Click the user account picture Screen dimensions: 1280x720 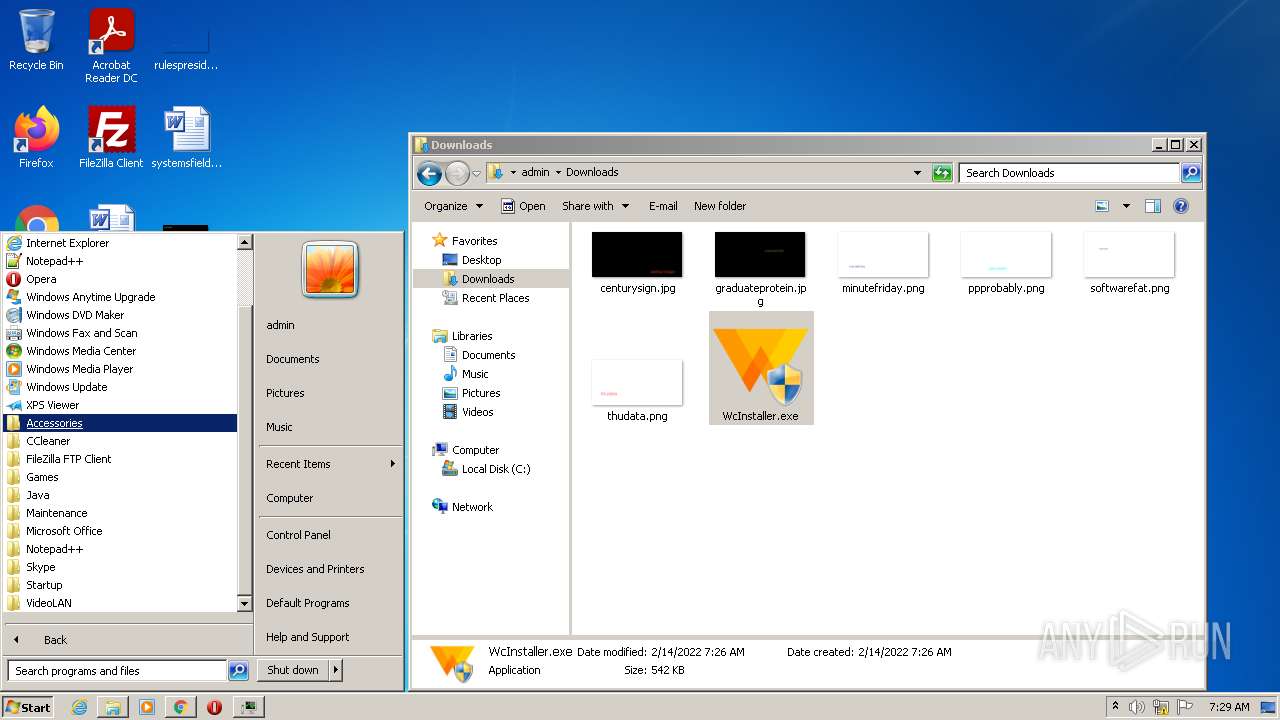330,270
